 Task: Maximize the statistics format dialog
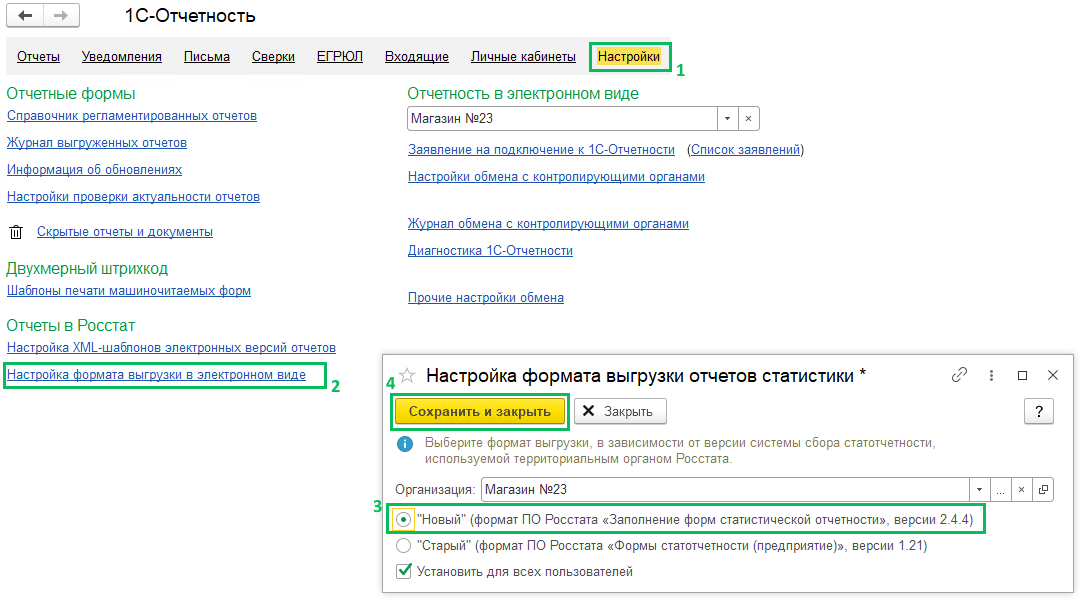click(x=1022, y=375)
